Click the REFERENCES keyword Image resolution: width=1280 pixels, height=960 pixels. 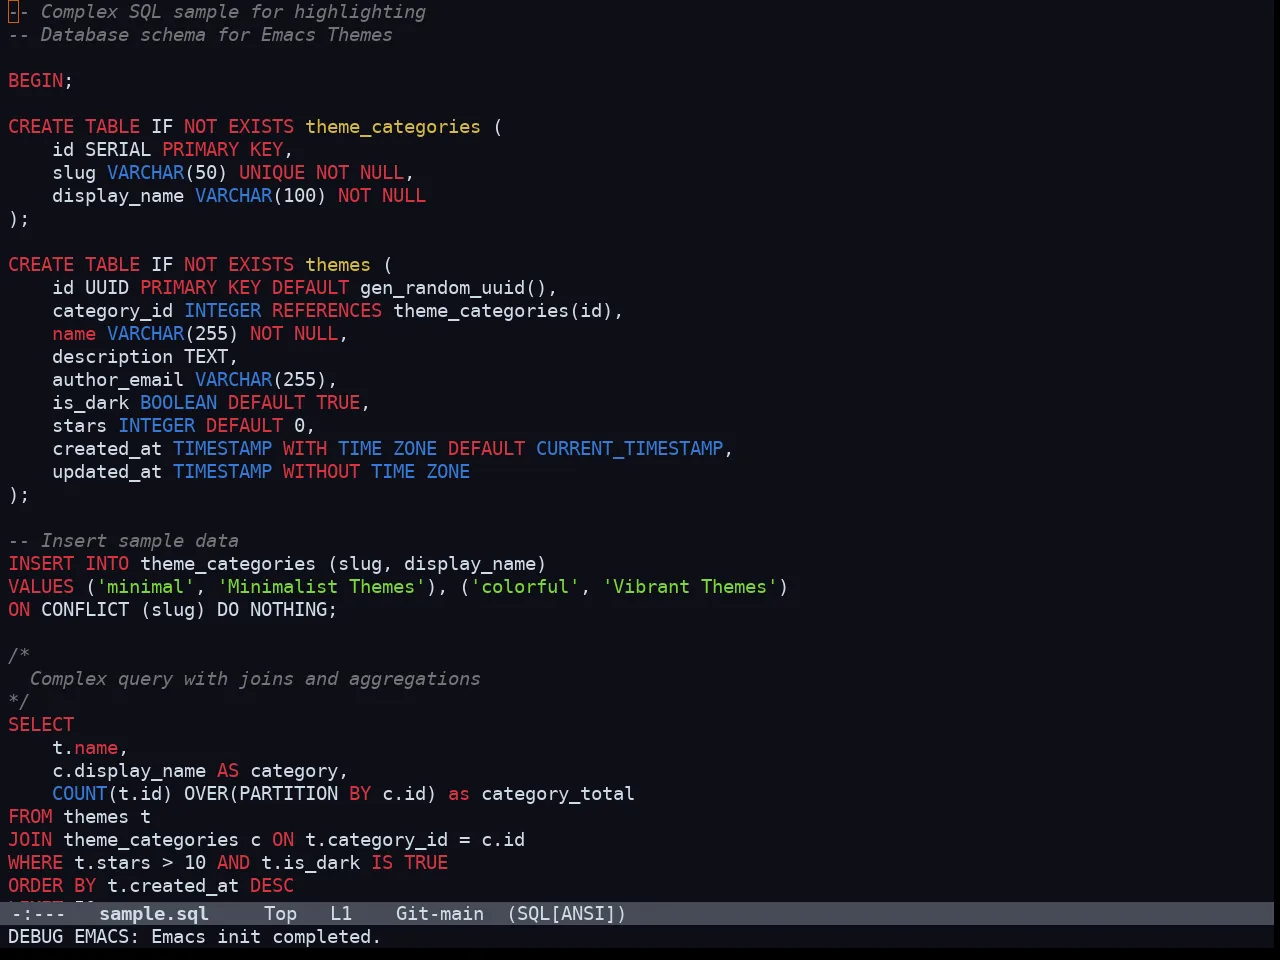coord(327,311)
